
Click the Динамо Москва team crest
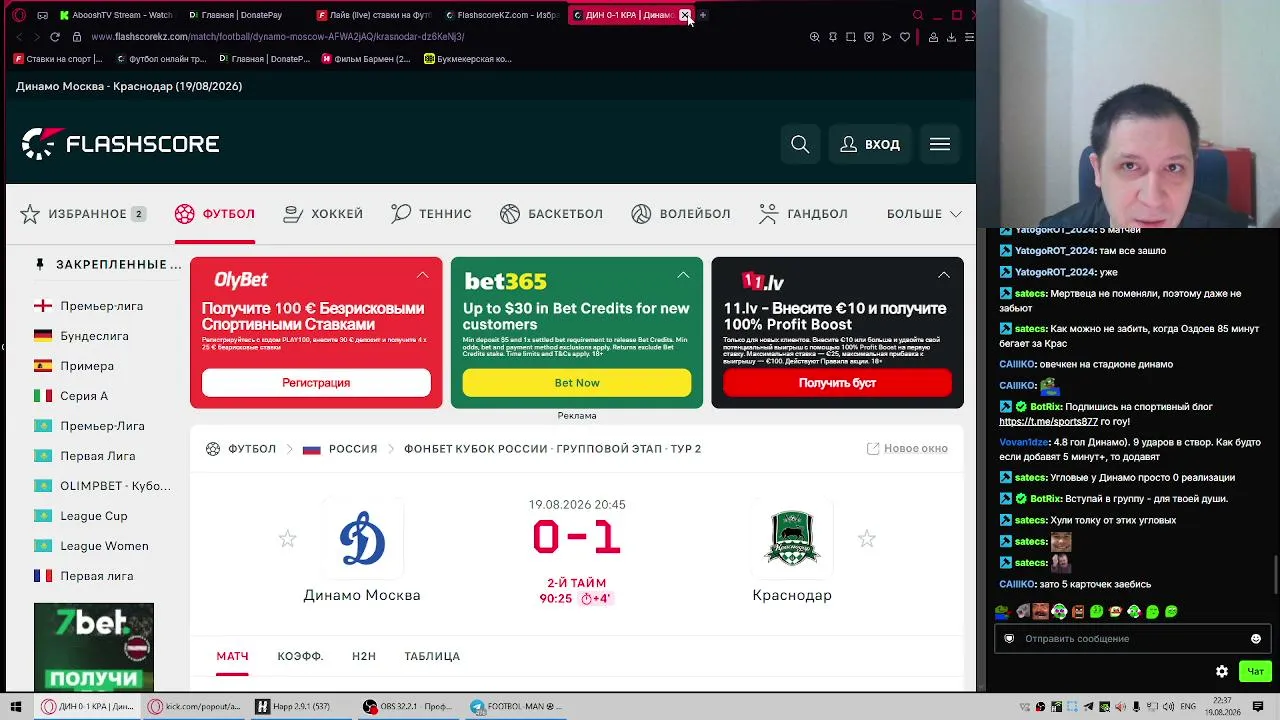(x=362, y=539)
